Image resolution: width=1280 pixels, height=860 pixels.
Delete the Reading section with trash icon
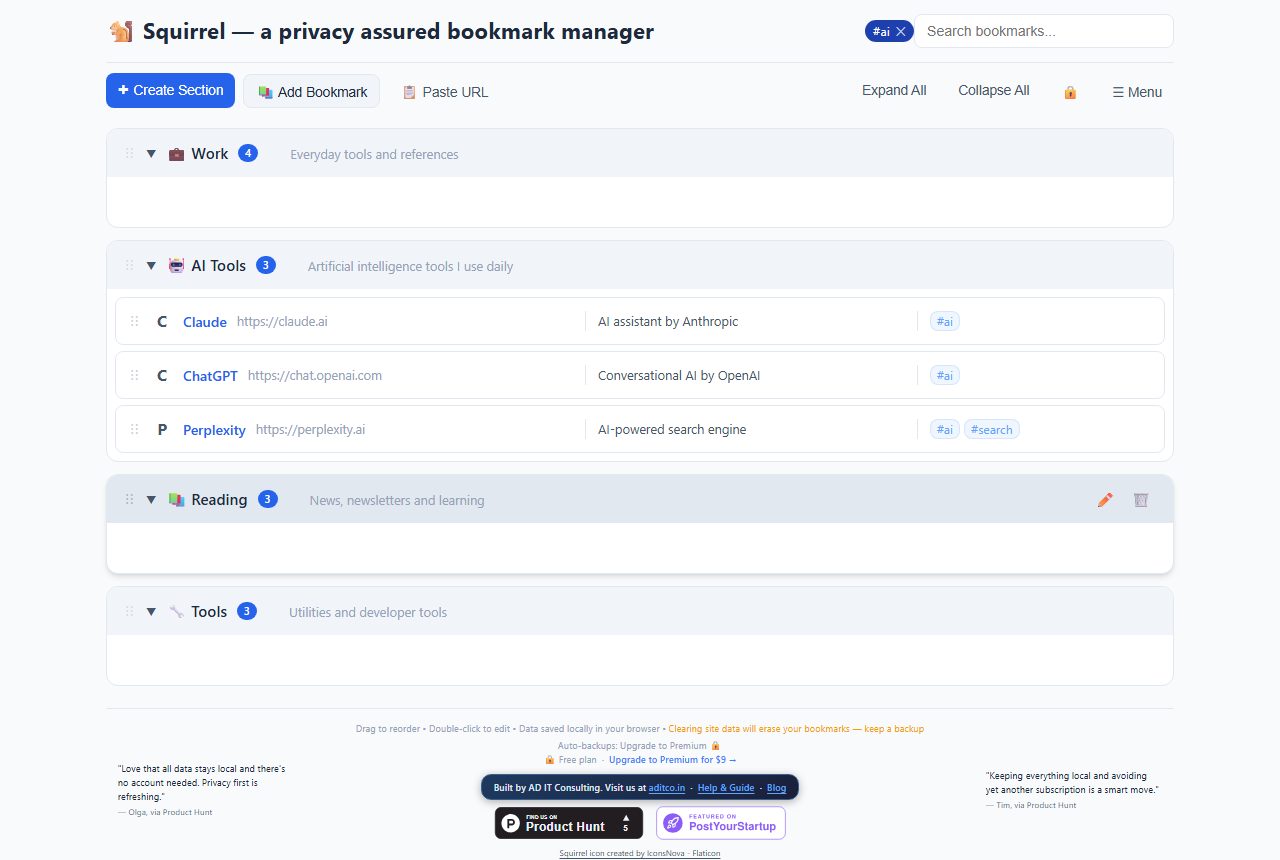(1141, 500)
